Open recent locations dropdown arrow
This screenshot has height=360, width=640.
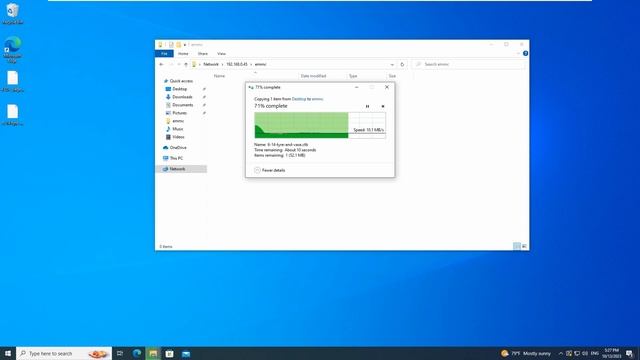click(x=179, y=64)
